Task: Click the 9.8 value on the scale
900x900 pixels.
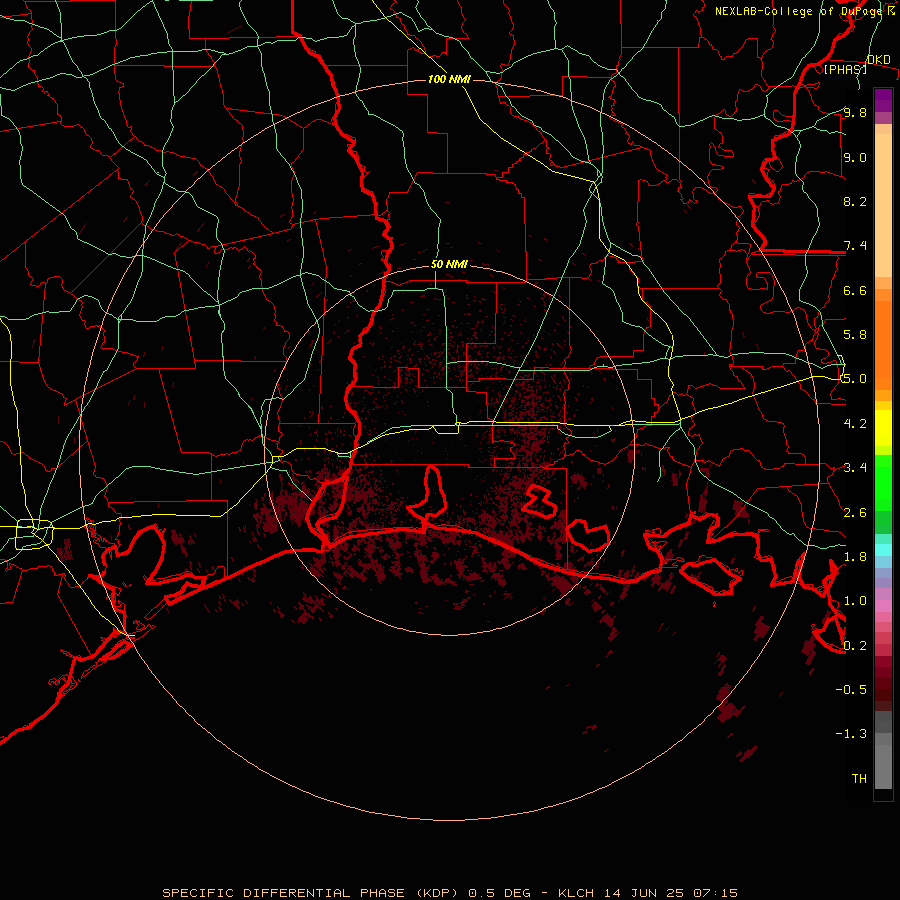Action: 855,112
